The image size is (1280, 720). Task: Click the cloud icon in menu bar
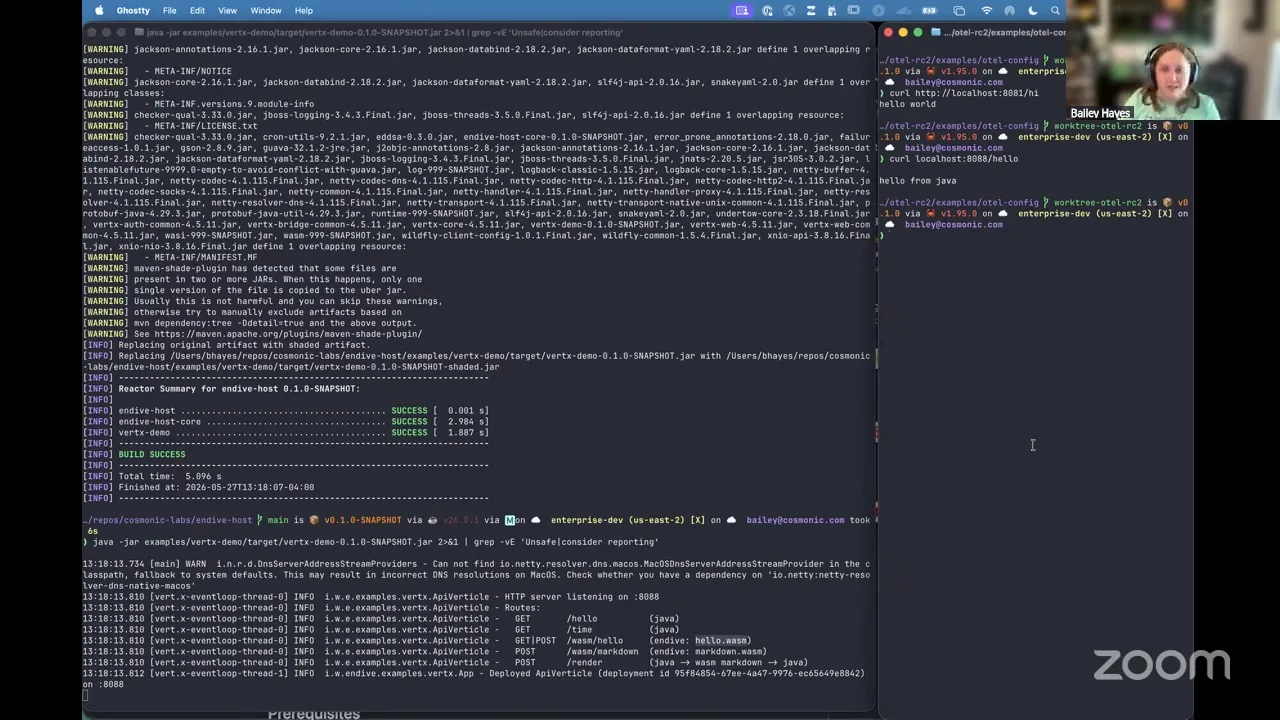pos(905,10)
